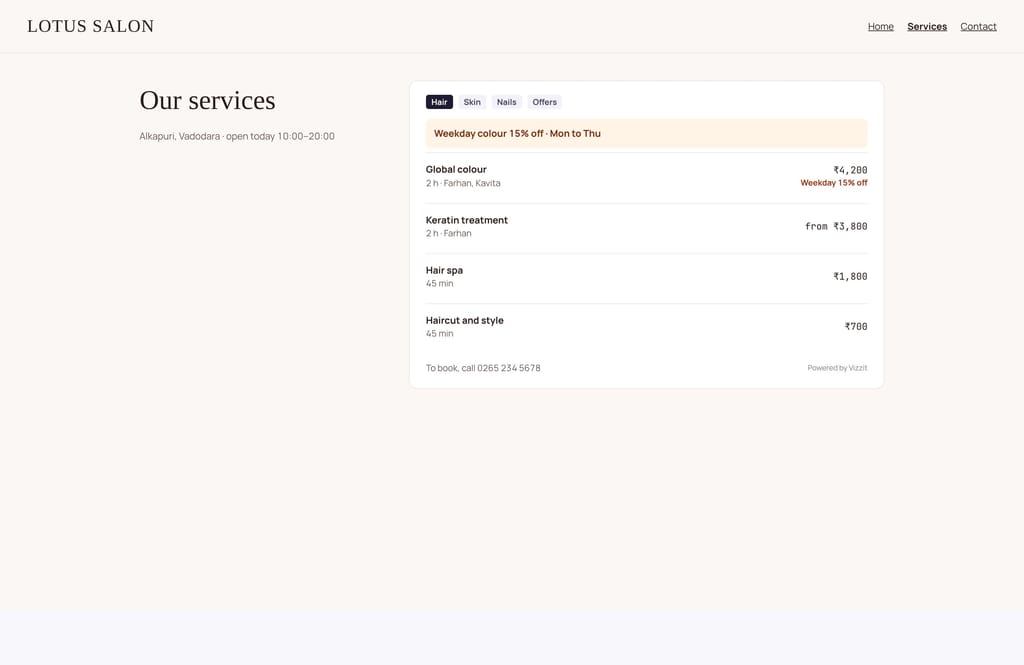Switch to the Nails tab
The width and height of the screenshot is (1024, 665).
[506, 102]
